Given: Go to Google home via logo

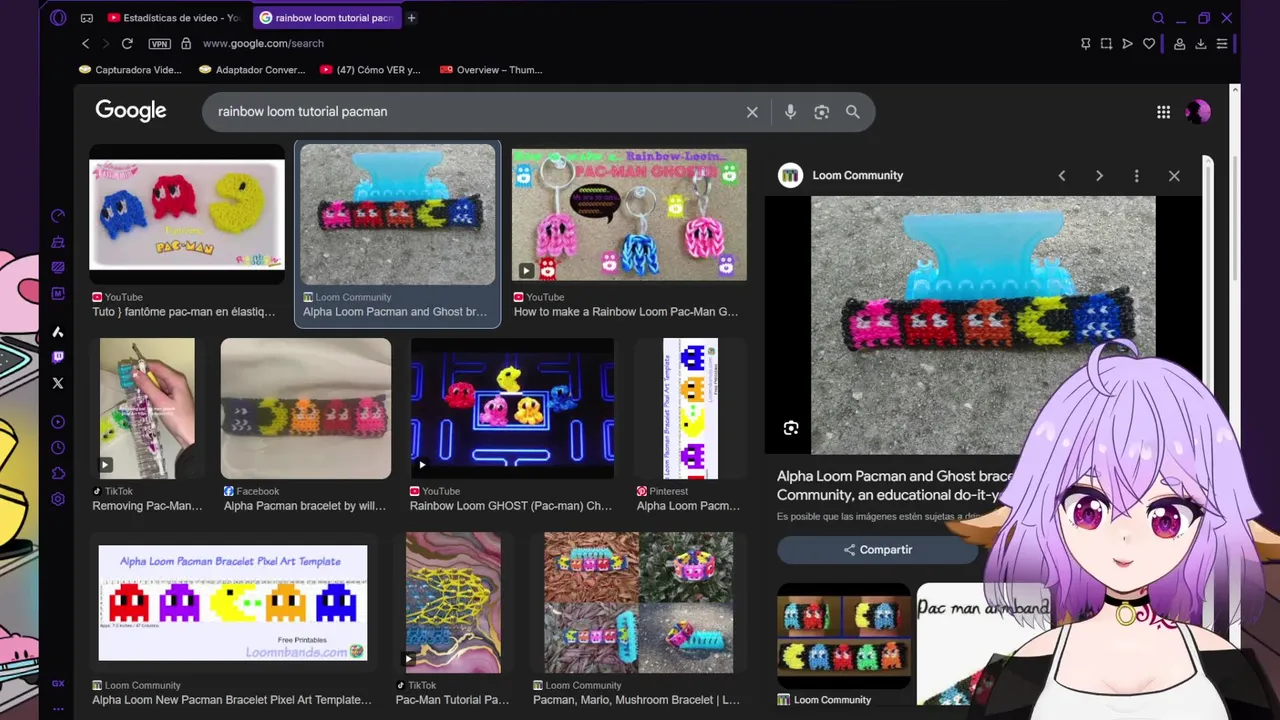Looking at the screenshot, I should pyautogui.click(x=131, y=111).
